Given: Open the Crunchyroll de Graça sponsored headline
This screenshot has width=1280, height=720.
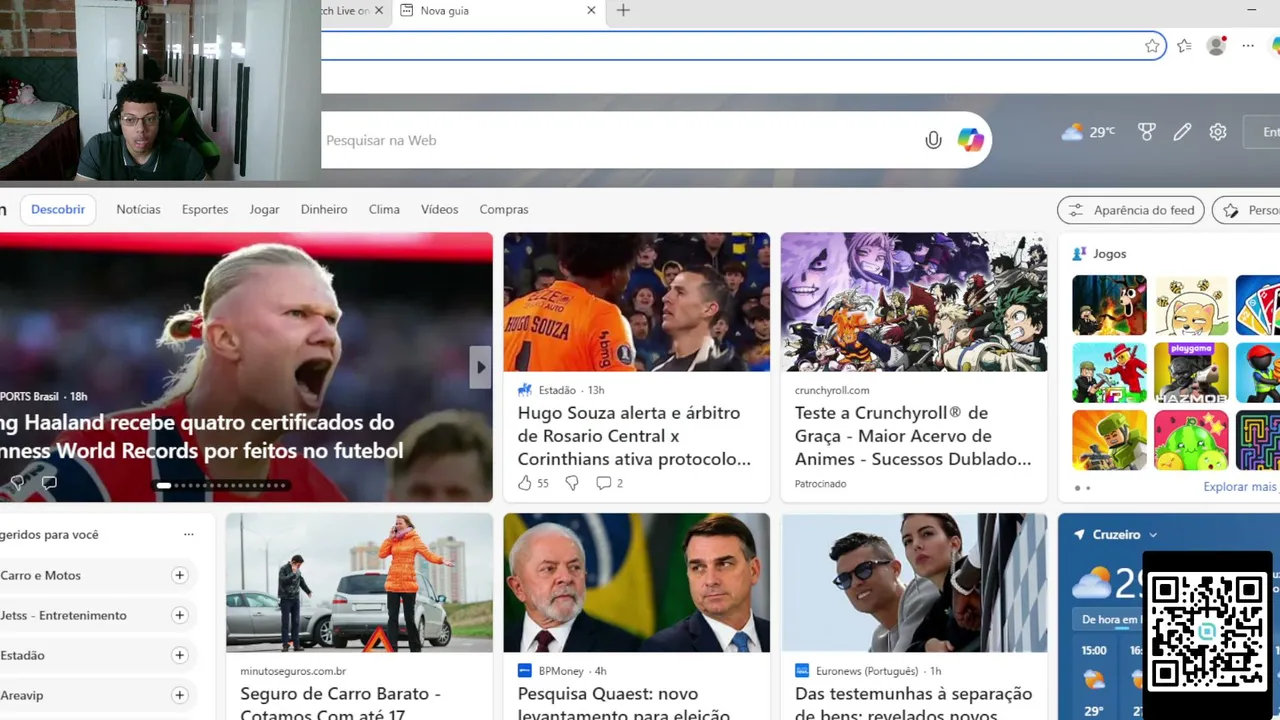Looking at the screenshot, I should [x=913, y=436].
